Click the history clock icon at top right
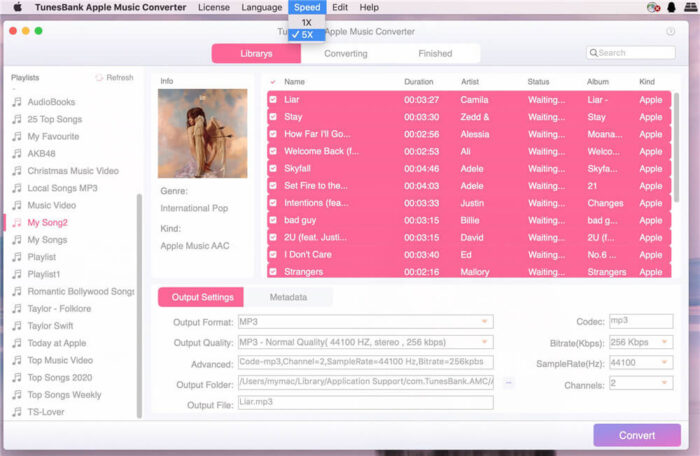700x456 pixels. coord(670,31)
